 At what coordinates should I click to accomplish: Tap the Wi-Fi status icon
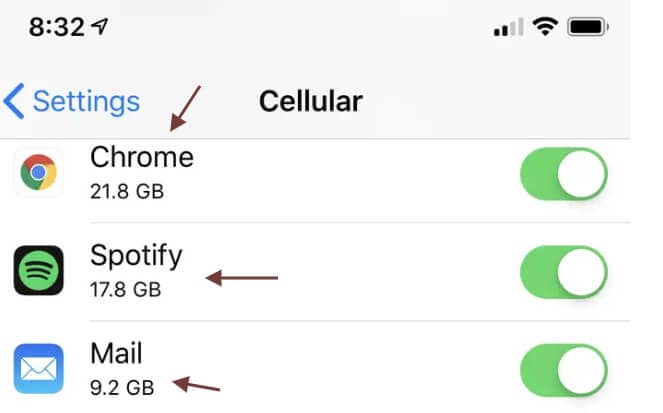click(x=544, y=27)
